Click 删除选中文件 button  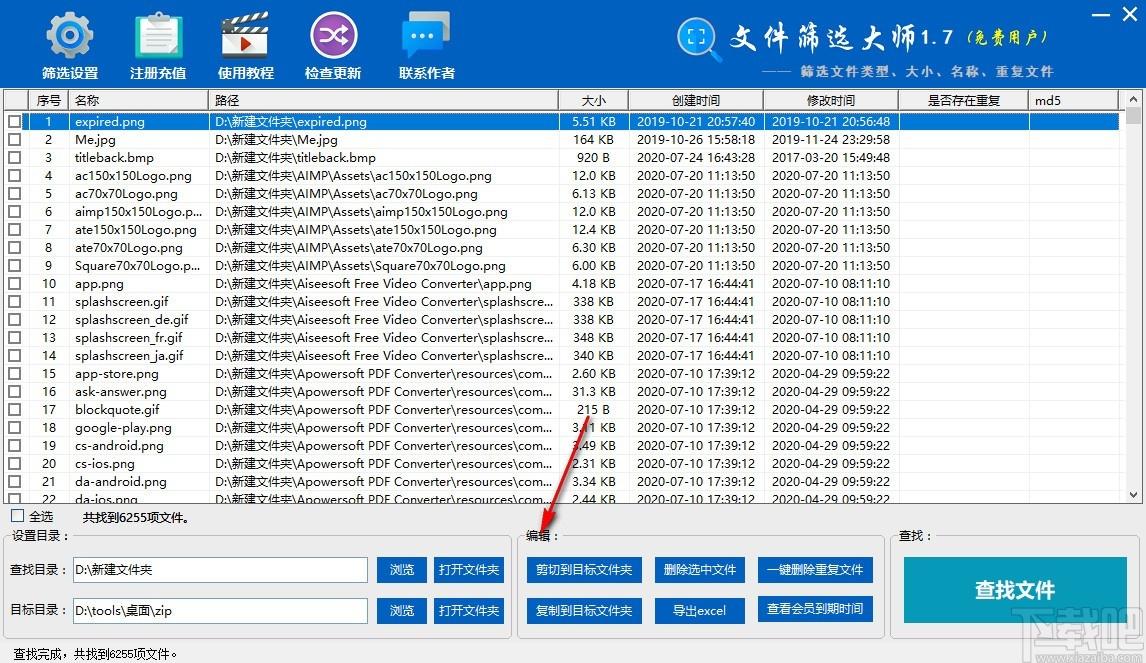click(x=699, y=570)
